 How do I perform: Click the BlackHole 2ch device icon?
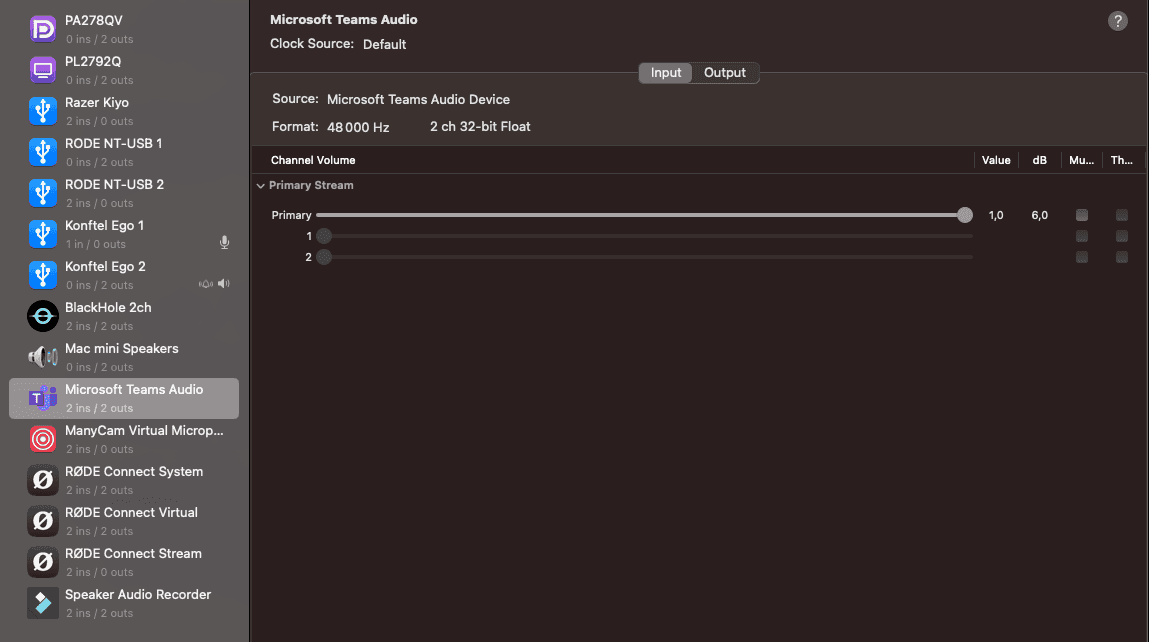click(x=43, y=316)
